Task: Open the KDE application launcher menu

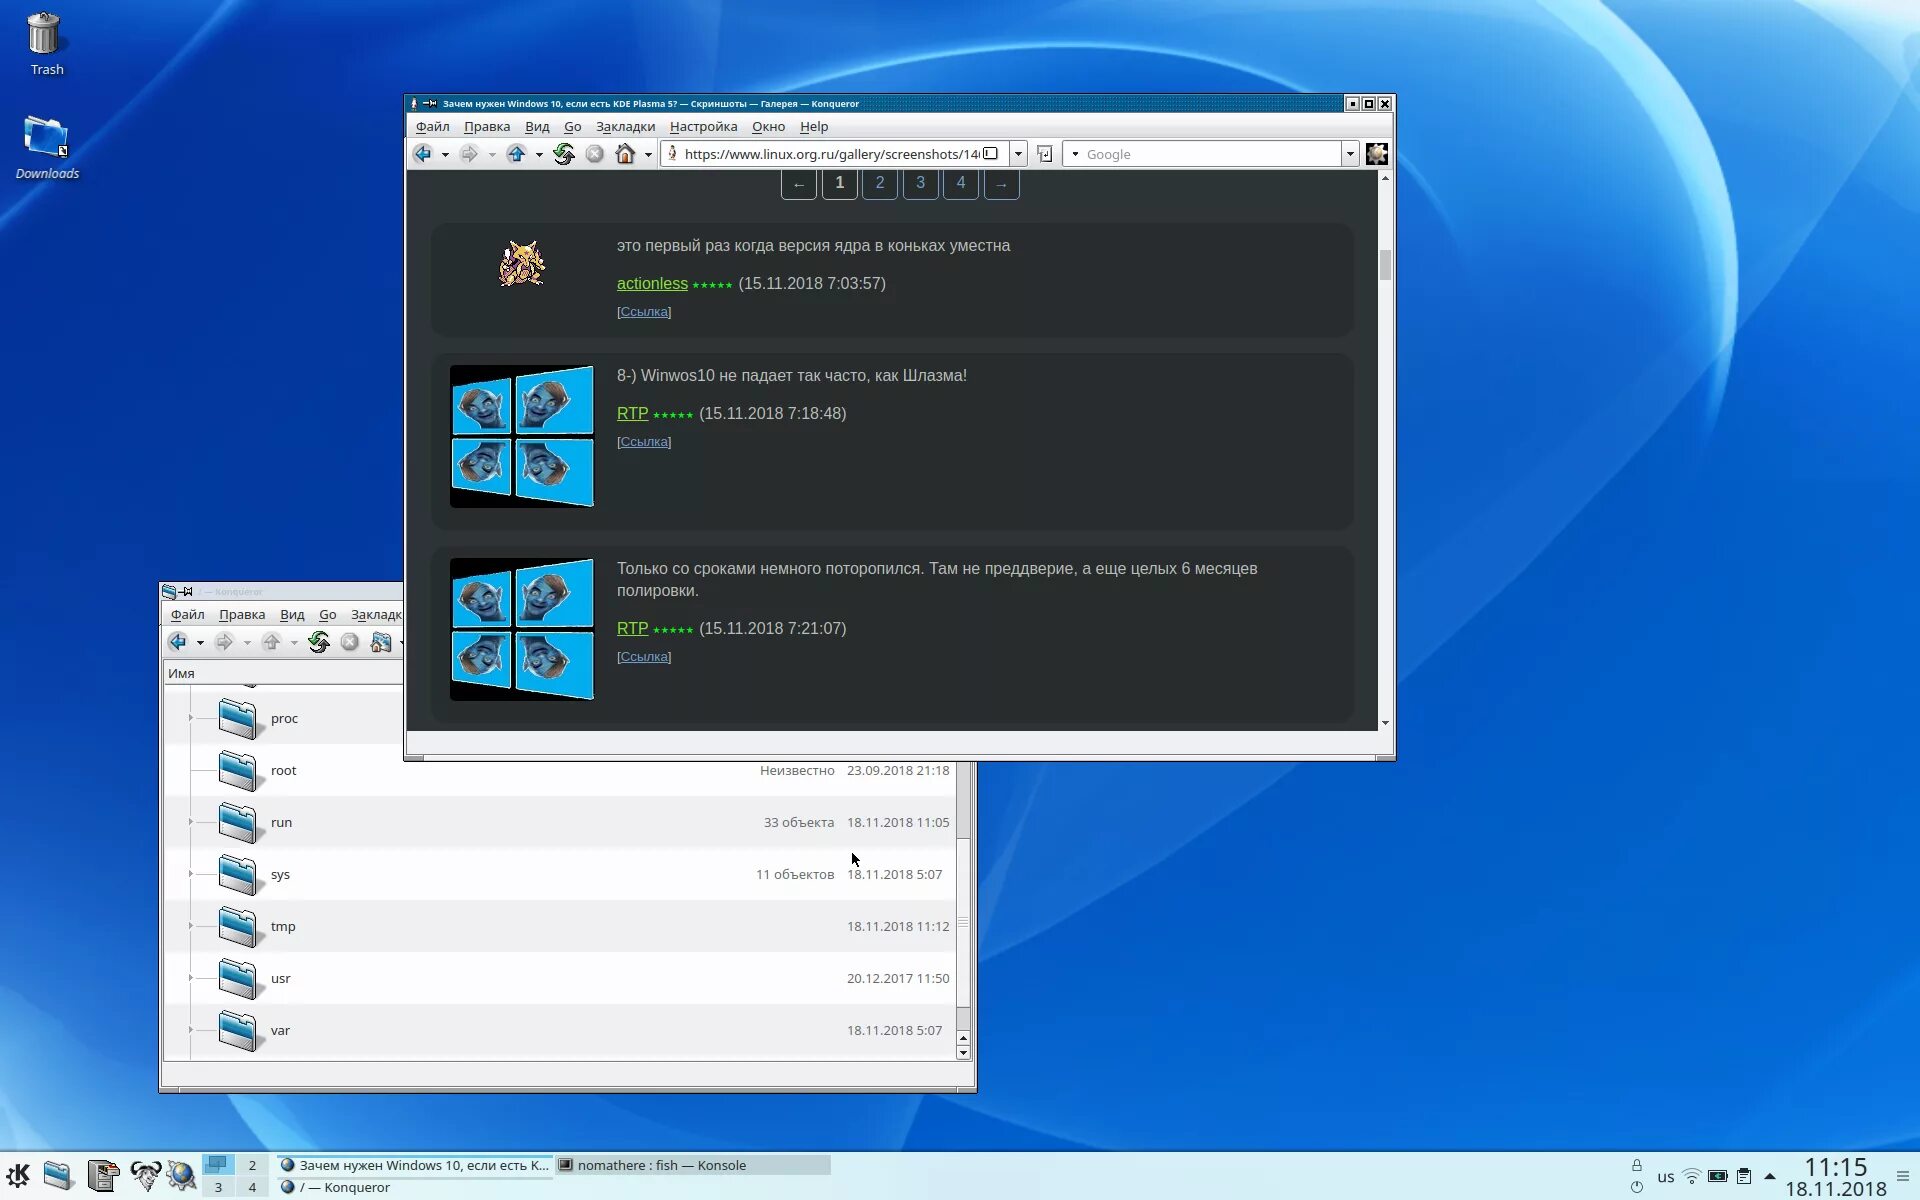Action: click(x=18, y=1176)
